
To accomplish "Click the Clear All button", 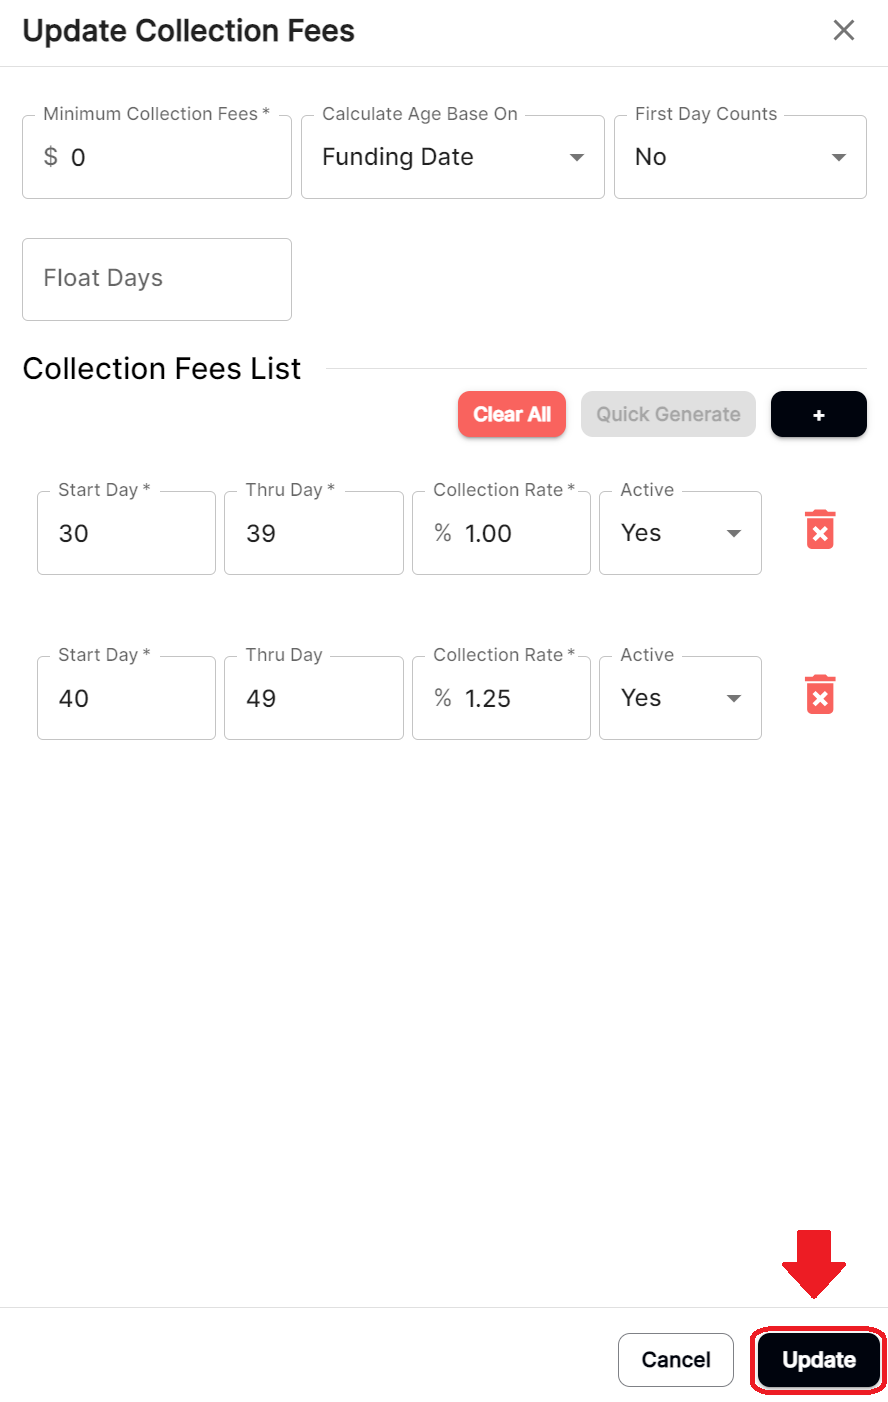I will 511,415.
